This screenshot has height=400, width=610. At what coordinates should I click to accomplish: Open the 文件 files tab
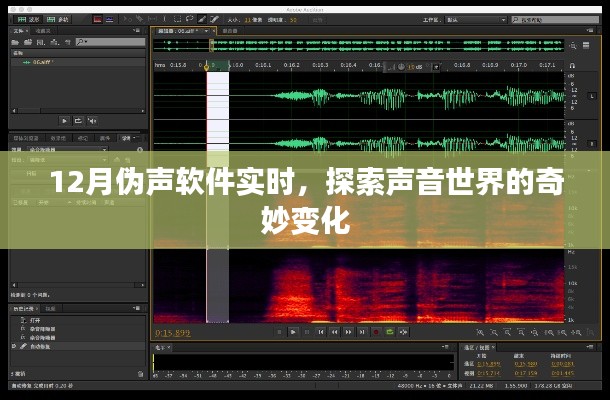[20, 31]
